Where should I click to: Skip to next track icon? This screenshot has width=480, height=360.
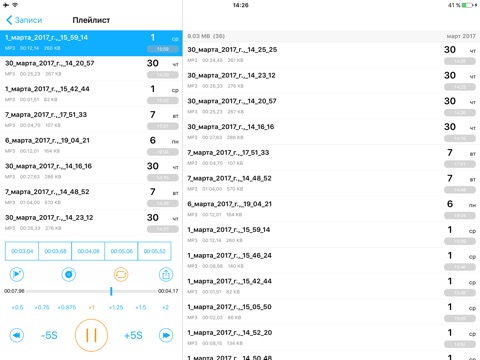click(x=166, y=335)
